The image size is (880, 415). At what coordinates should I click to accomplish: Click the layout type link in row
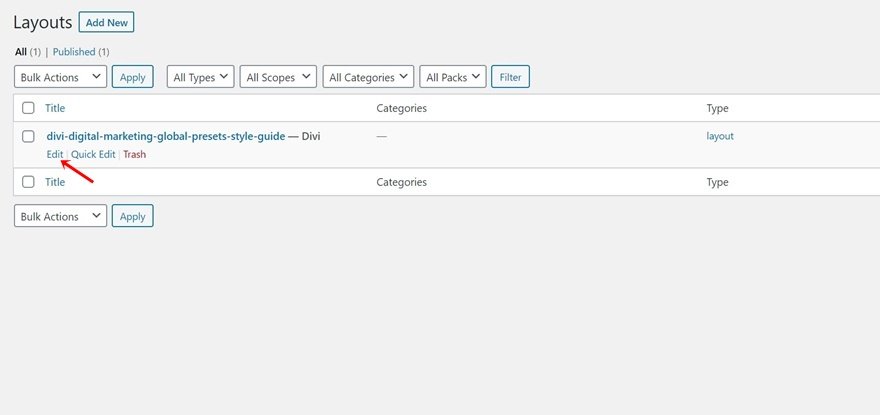click(x=720, y=136)
